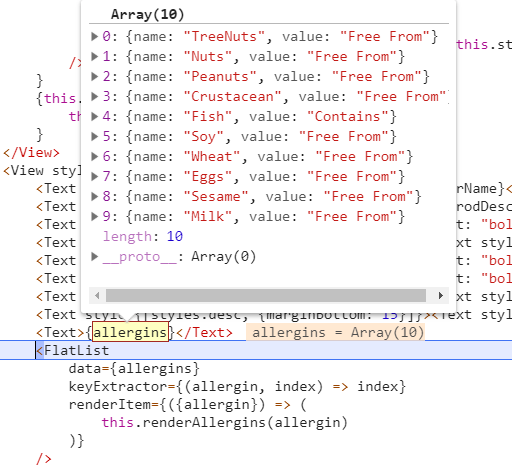Image resolution: width=512 pixels, height=467 pixels.
Task: Expand array item 1 Nuts
Action: [x=95, y=56]
